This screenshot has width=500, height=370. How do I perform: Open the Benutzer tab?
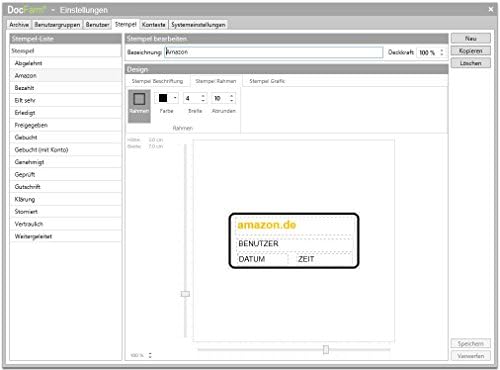click(97, 25)
